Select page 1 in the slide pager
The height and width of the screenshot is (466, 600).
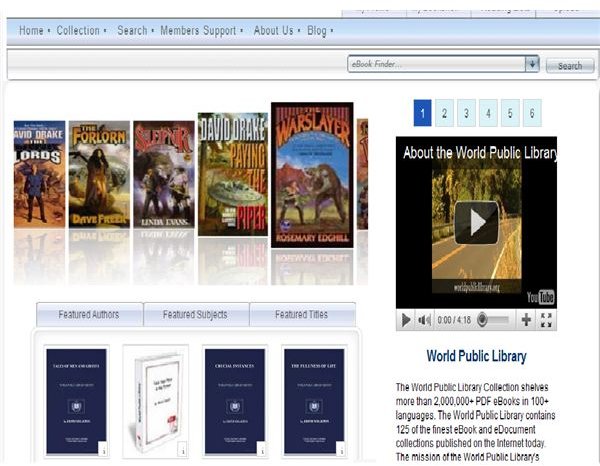tap(422, 113)
